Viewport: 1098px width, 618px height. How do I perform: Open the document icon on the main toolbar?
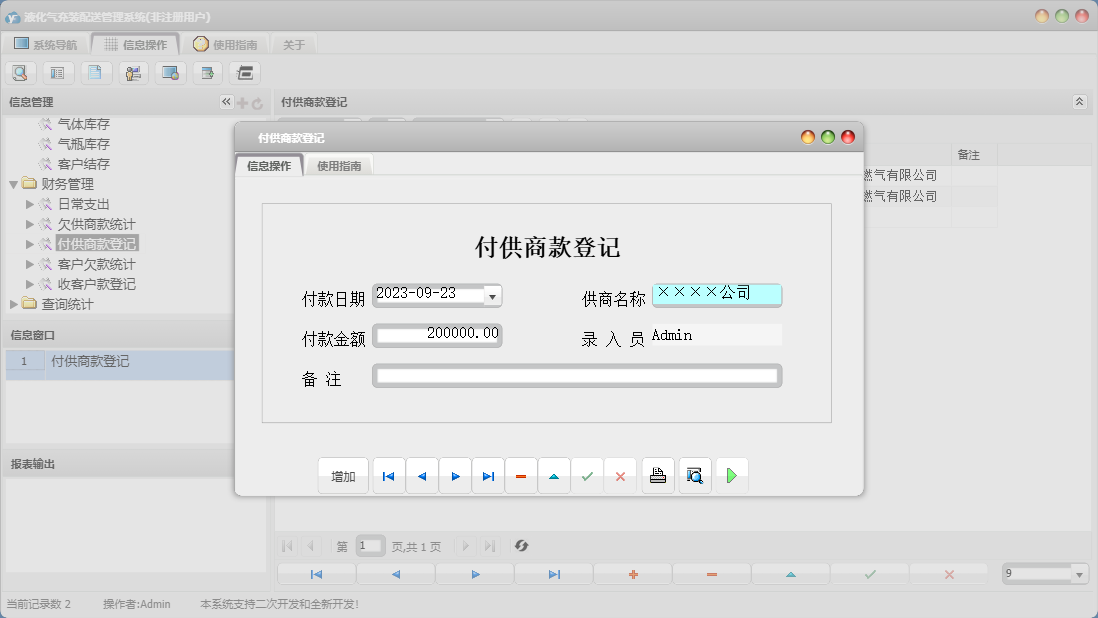point(95,72)
